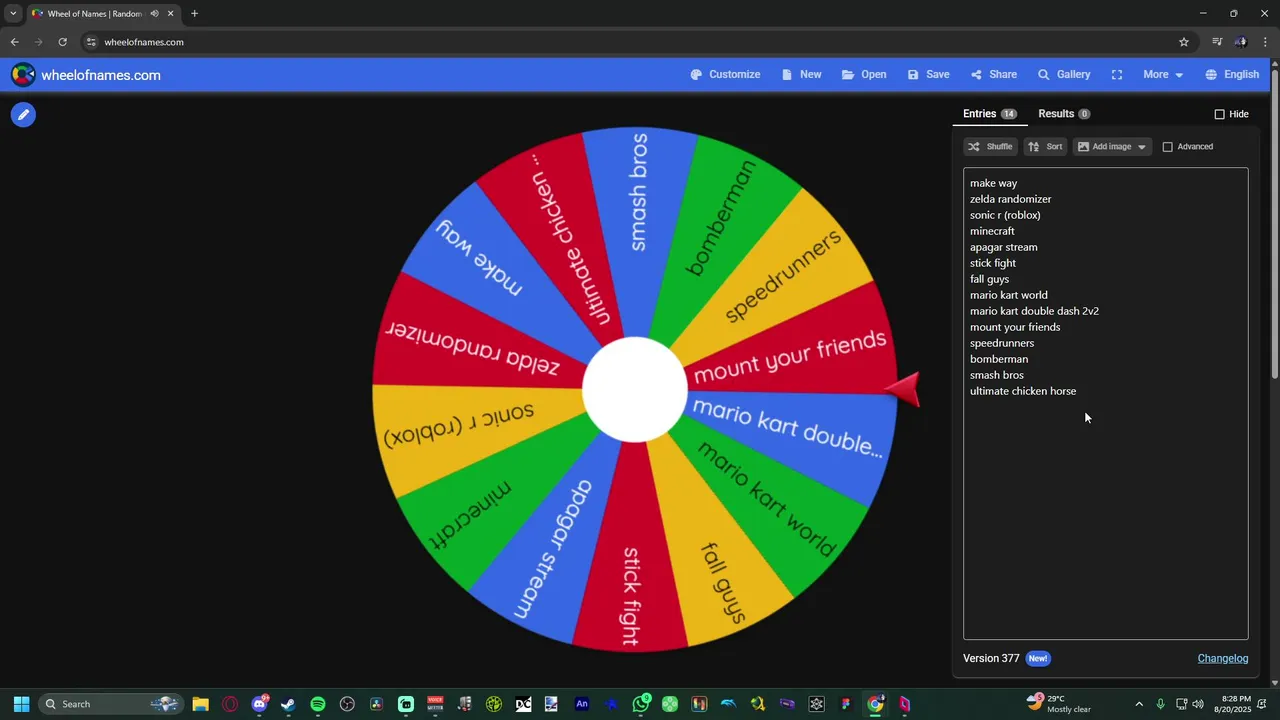The width and height of the screenshot is (1280, 720).
Task: Create a New wheel
Action: point(801,75)
